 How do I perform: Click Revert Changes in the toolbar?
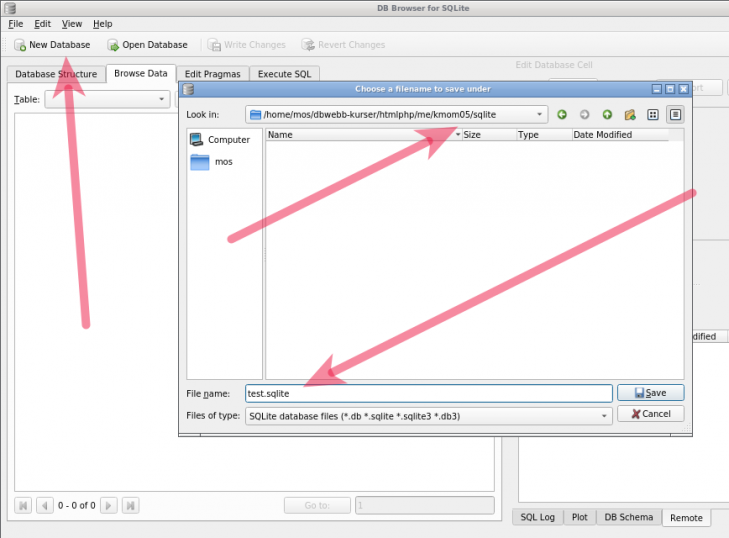343,45
